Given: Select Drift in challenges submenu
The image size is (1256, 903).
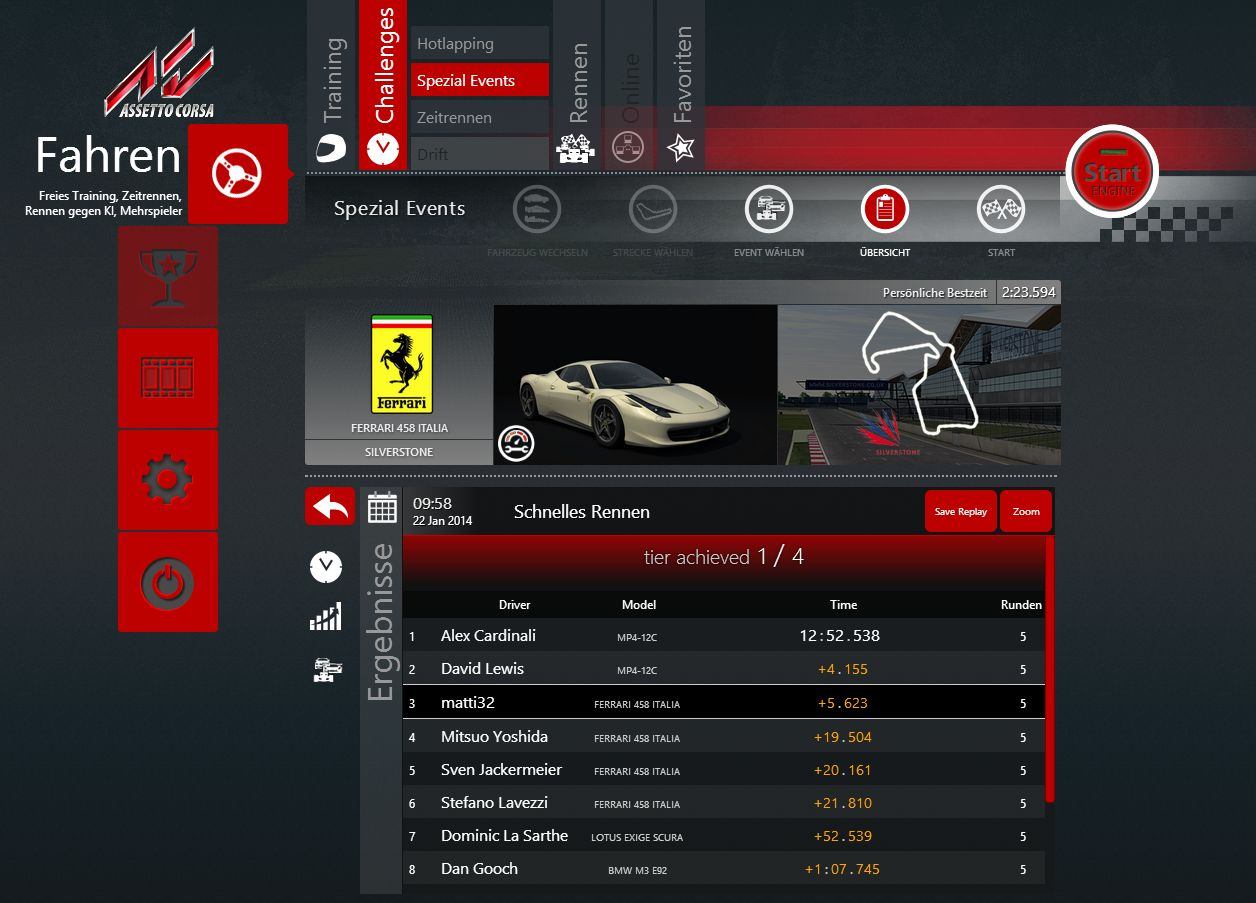Looking at the screenshot, I should click(x=479, y=154).
